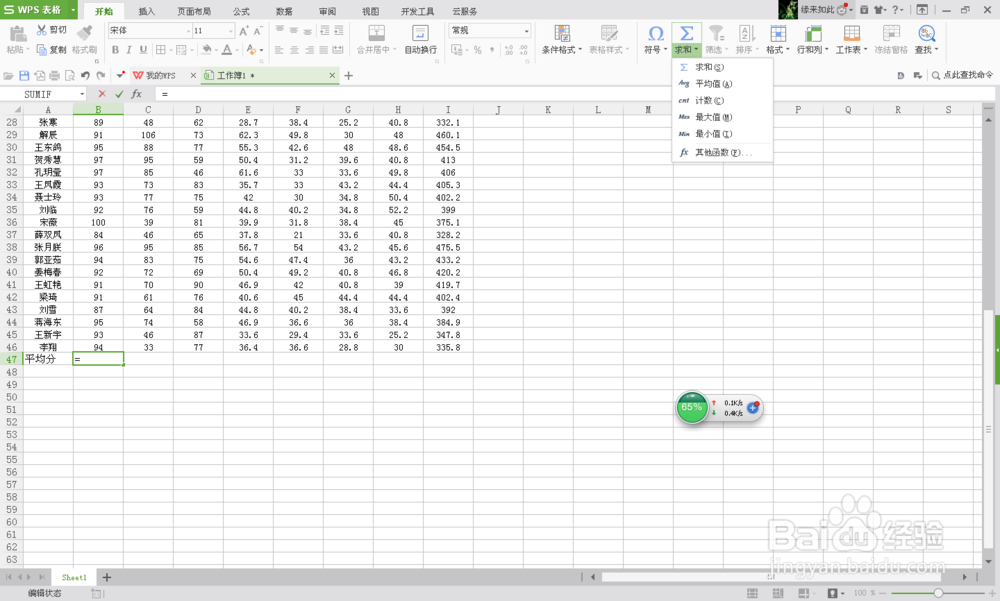
Task: Confirm formula entry with the green check
Action: pos(119,94)
